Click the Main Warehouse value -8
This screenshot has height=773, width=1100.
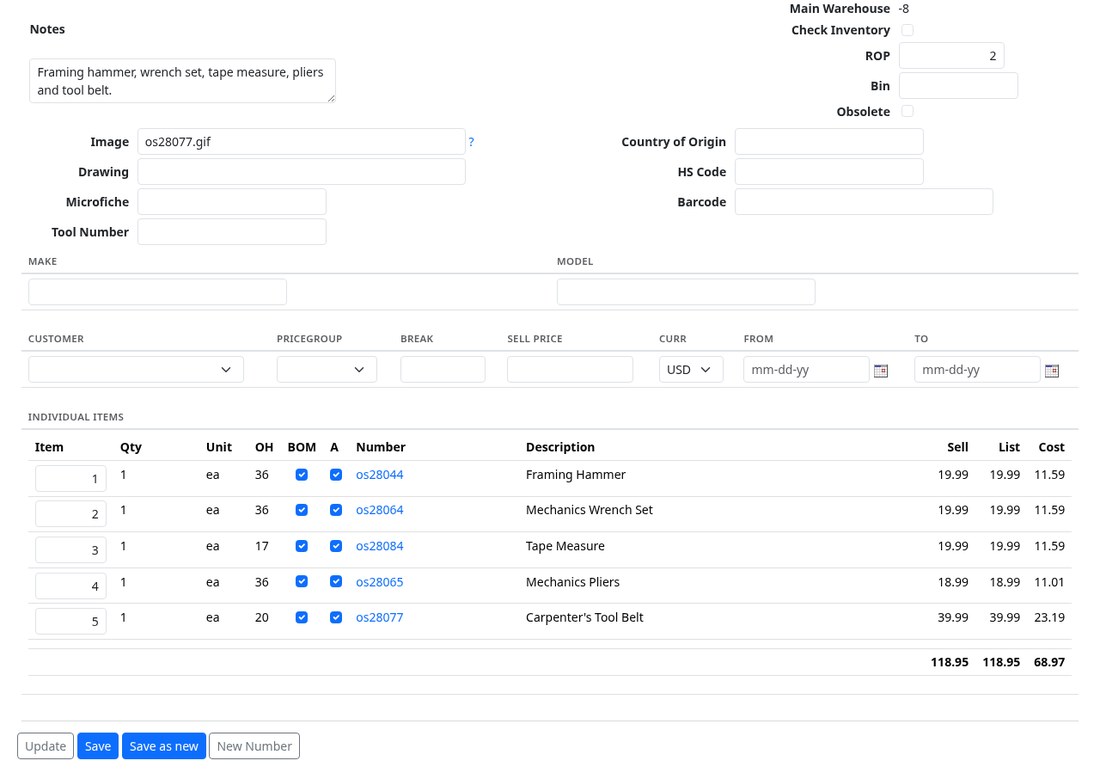(x=904, y=9)
